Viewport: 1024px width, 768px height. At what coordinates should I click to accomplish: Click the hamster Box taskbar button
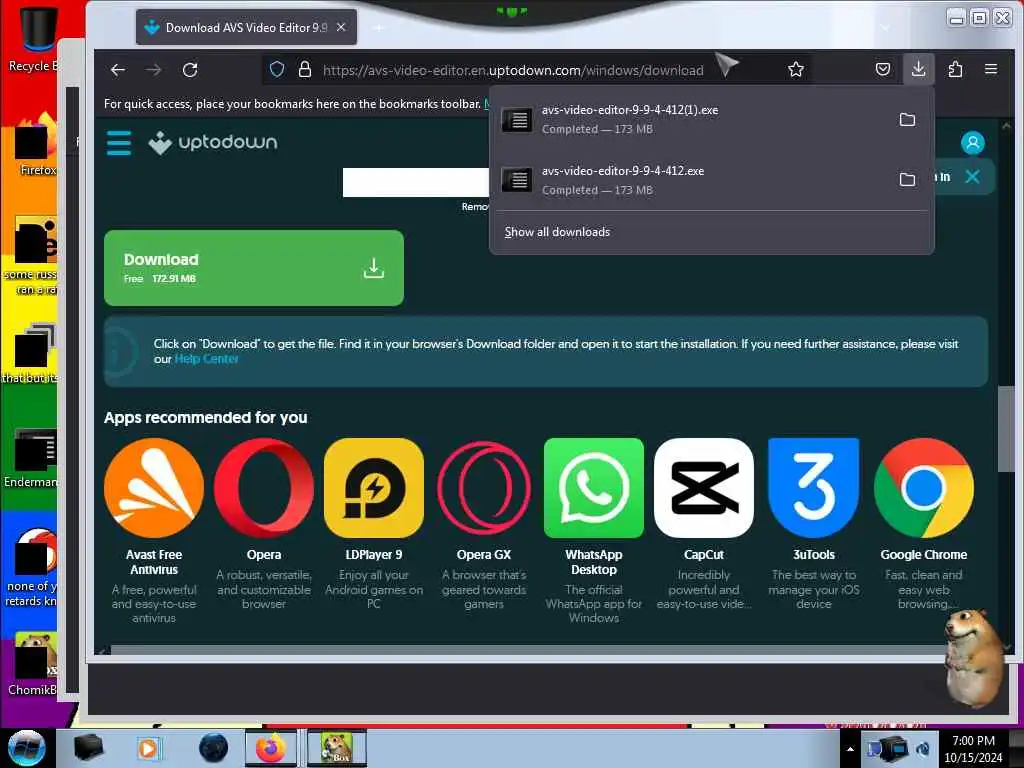(336, 748)
